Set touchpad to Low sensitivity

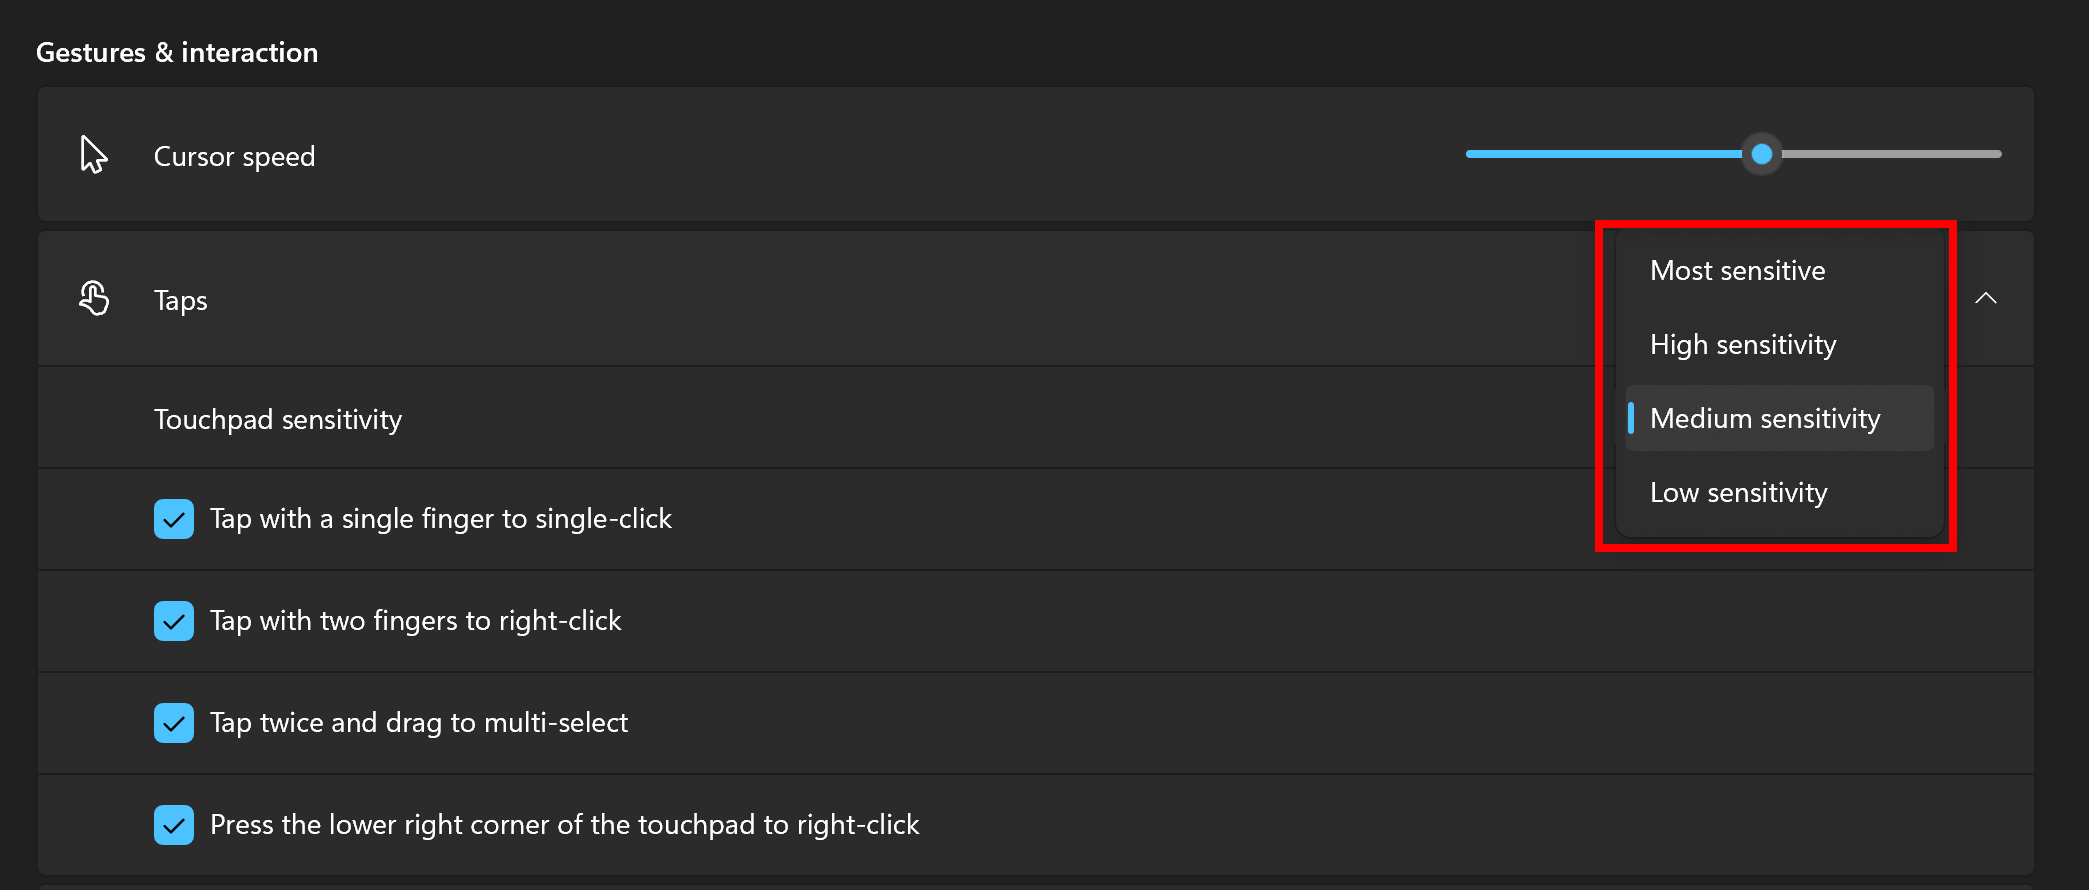pyautogui.click(x=1738, y=493)
